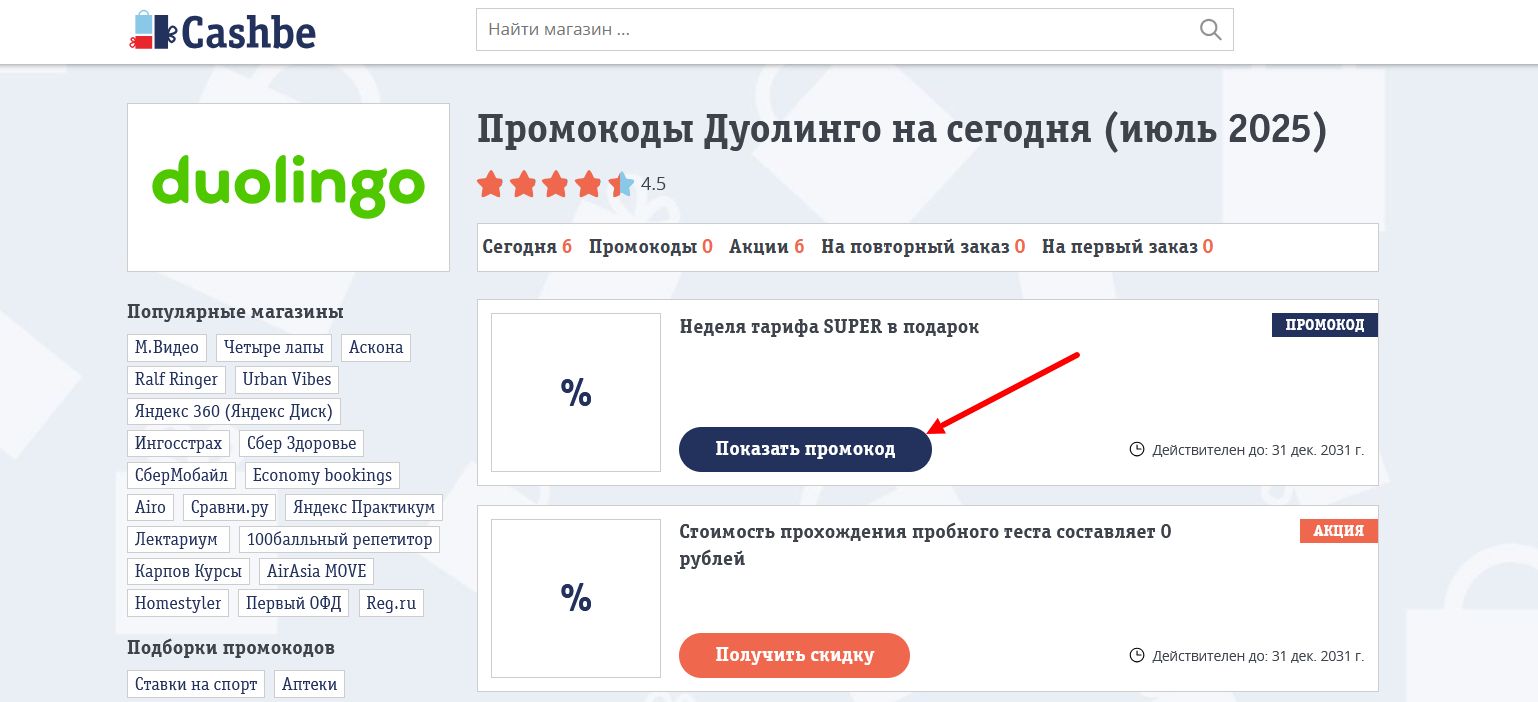Open the «Reg.ru» store link
The image size is (1538, 702).
[391, 604]
